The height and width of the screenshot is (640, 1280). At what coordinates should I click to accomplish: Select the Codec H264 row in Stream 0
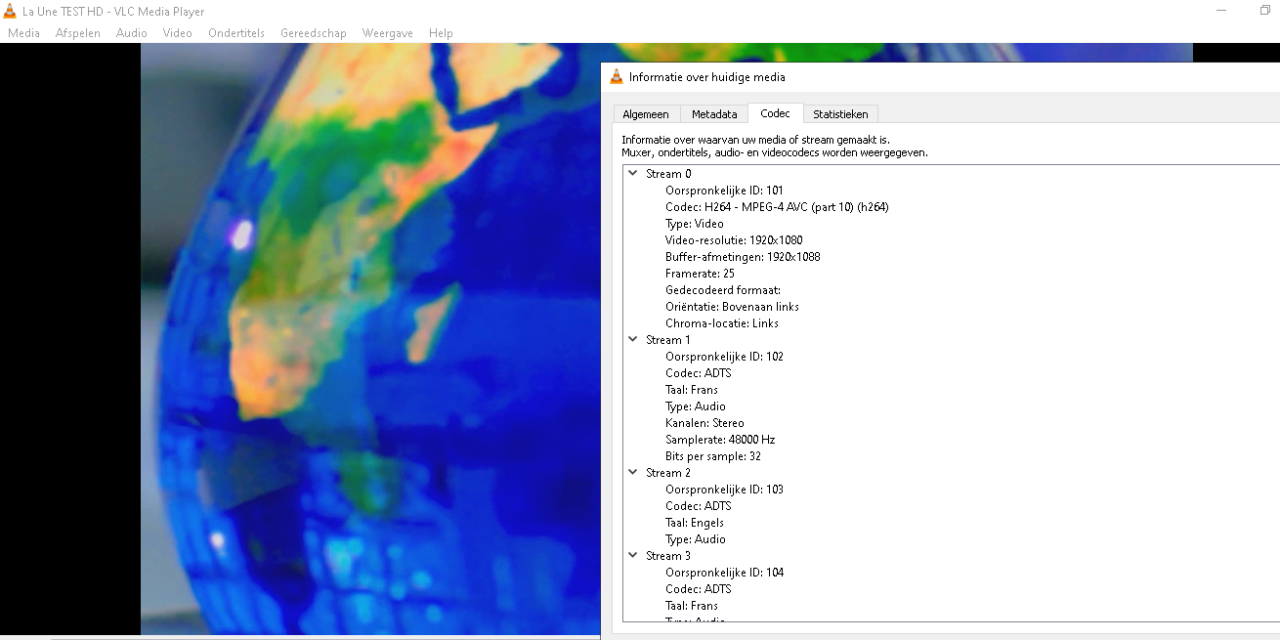776,207
